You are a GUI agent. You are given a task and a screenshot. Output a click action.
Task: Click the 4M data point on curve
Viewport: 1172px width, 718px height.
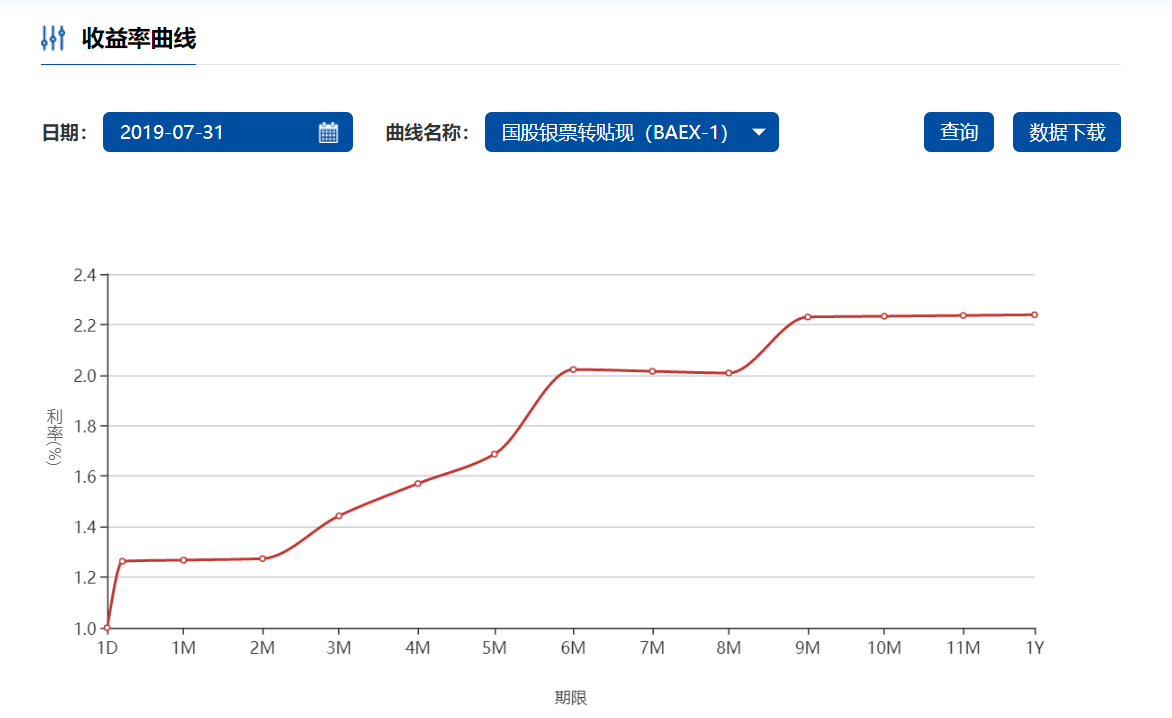pyautogui.click(x=418, y=483)
